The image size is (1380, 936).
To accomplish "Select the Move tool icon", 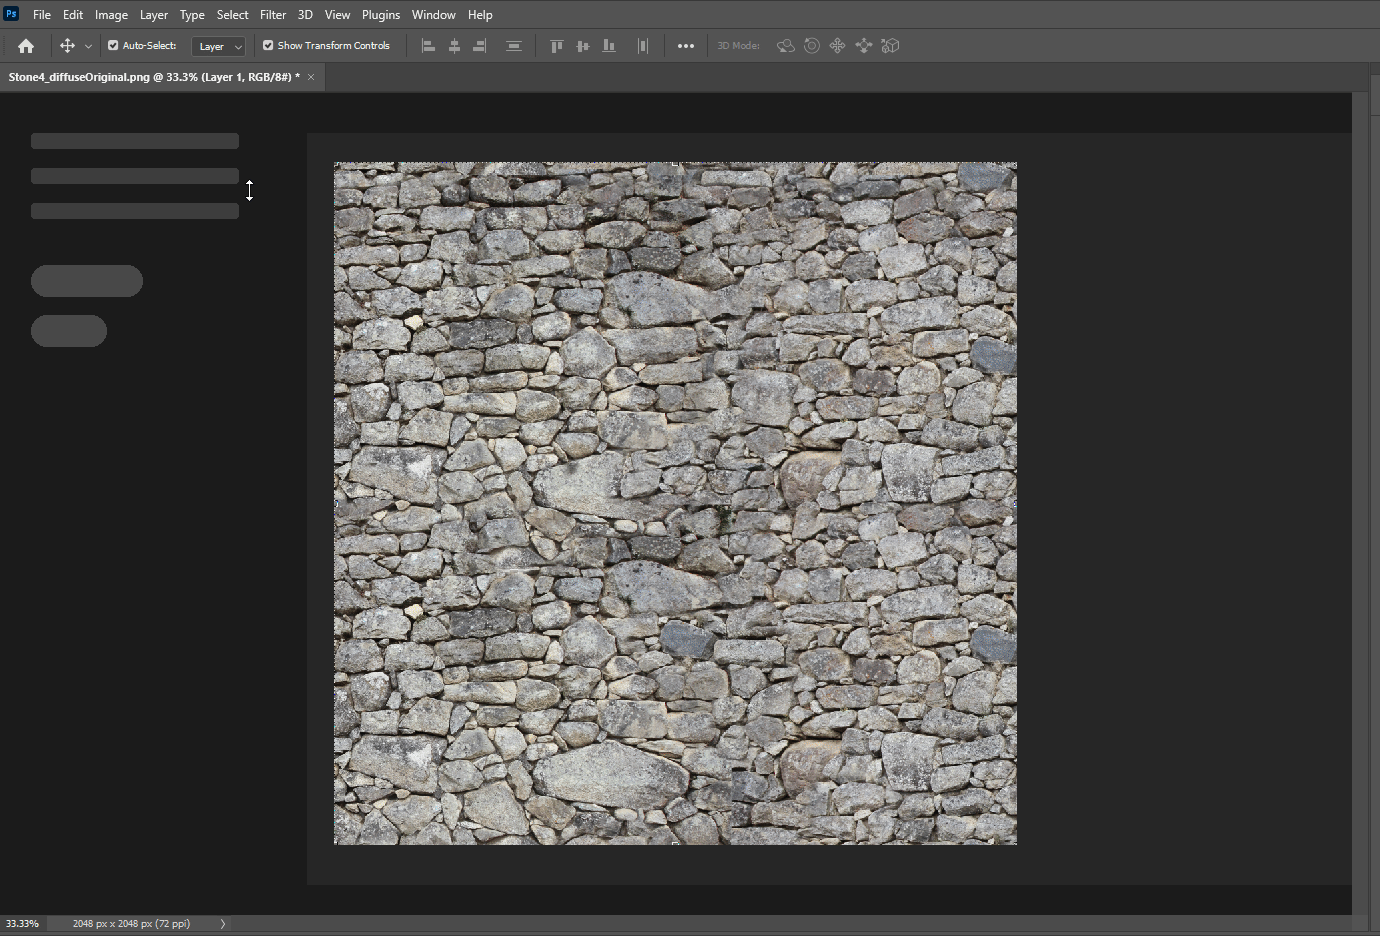I will click(x=67, y=46).
